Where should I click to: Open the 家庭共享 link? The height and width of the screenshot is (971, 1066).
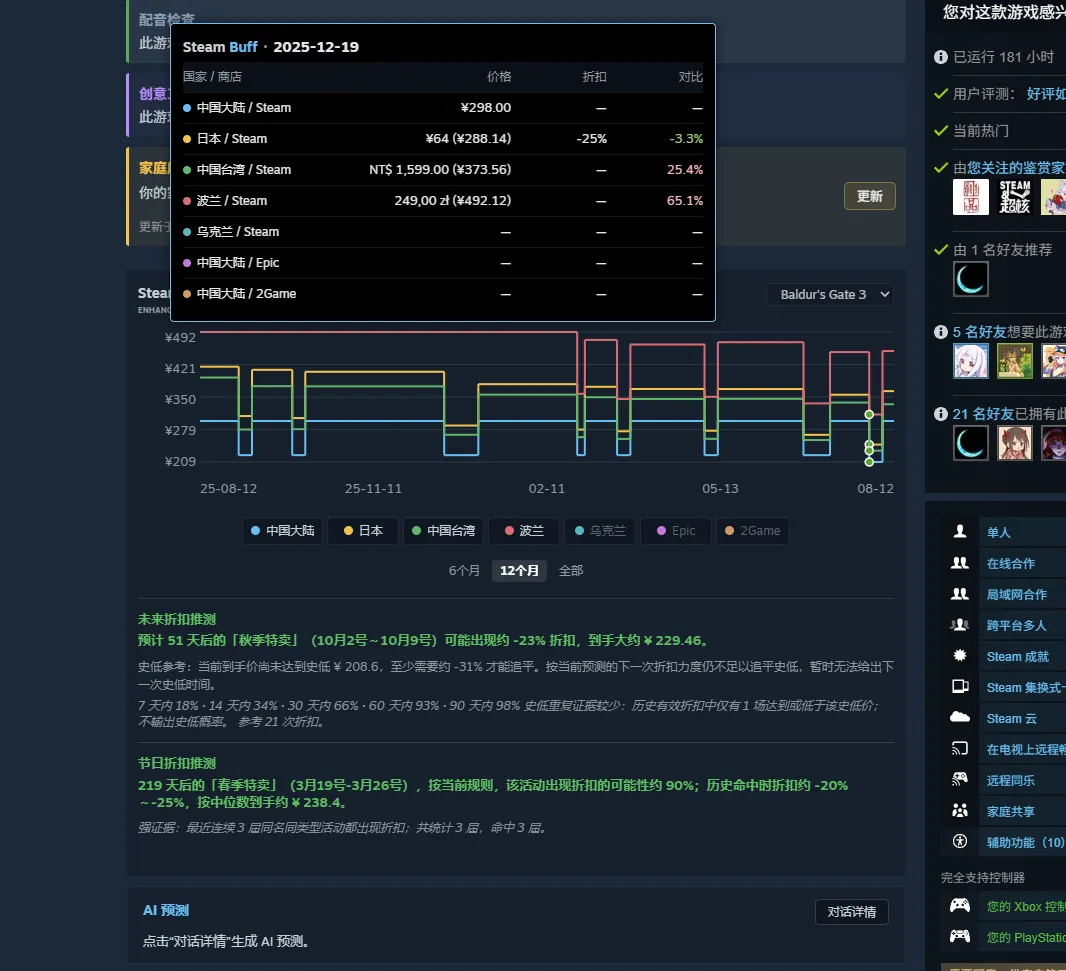(1010, 811)
